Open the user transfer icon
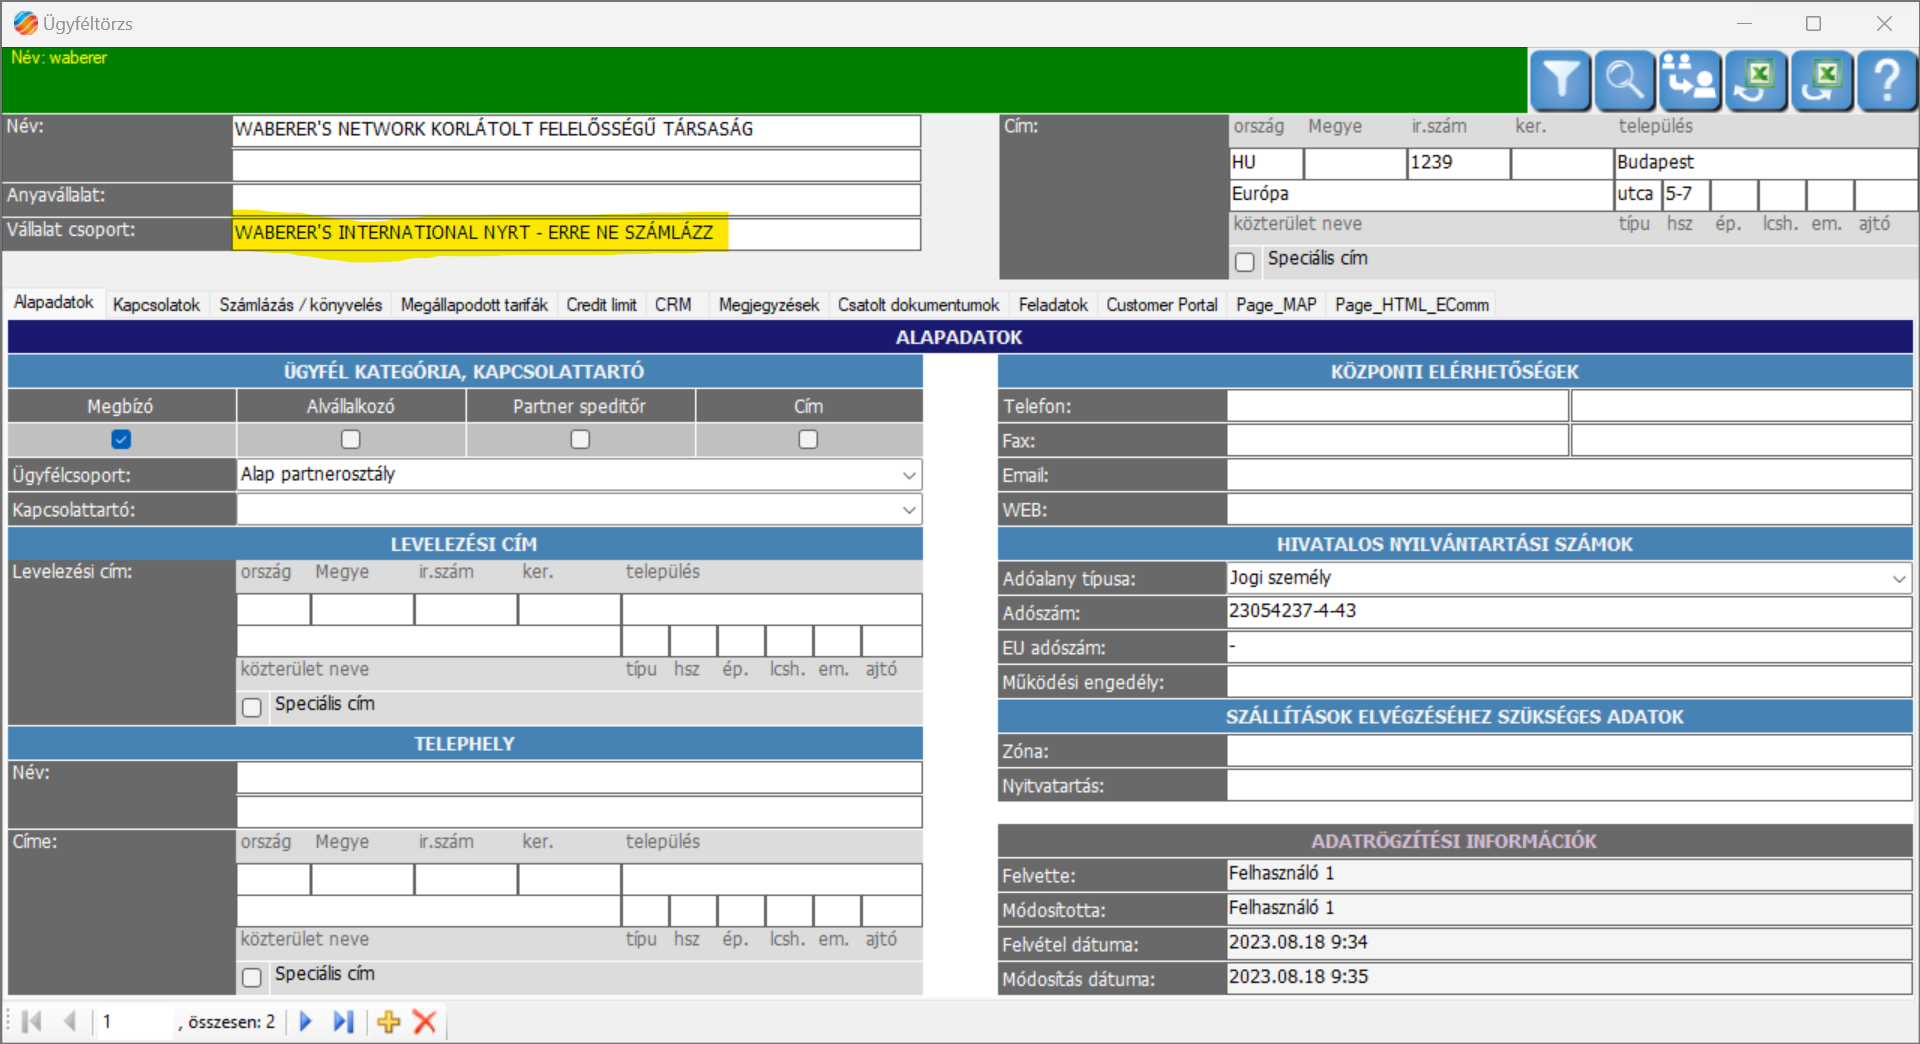The height and width of the screenshot is (1044, 1920). [1690, 80]
